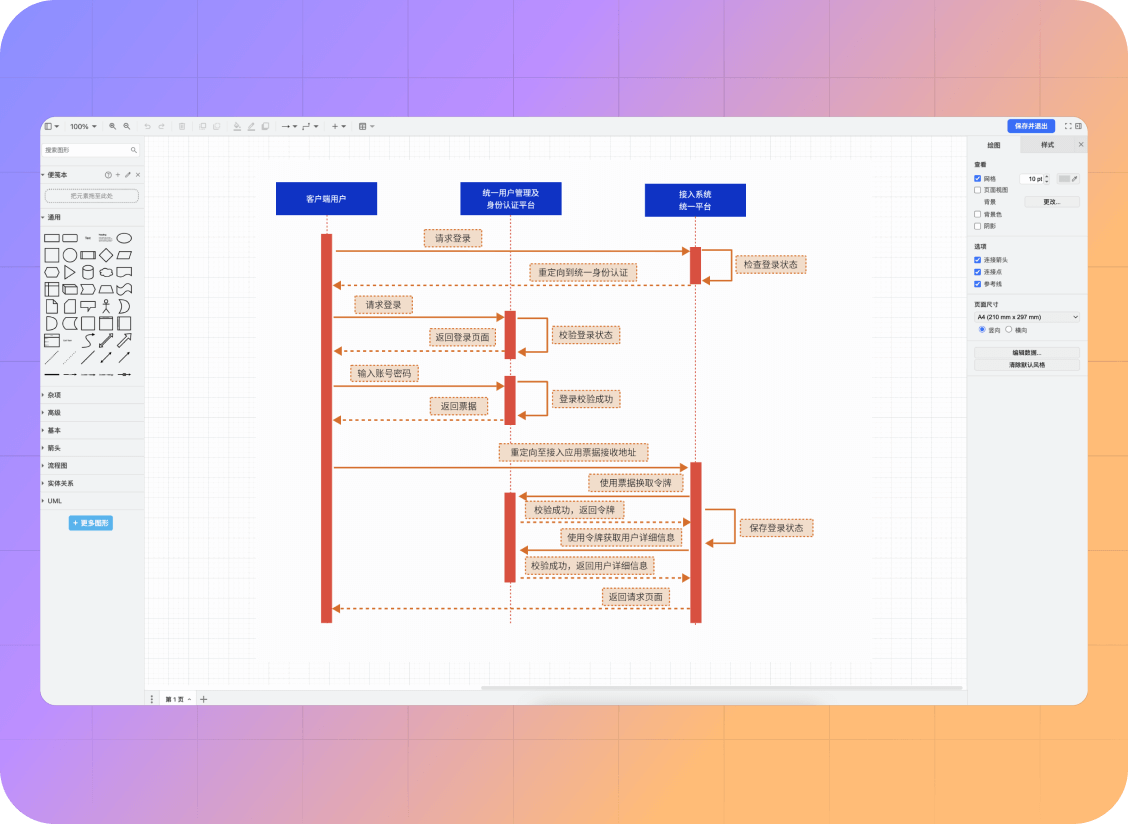This screenshot has height=824, width=1128.
Task: Click the fill color bucket icon
Action: point(237,127)
